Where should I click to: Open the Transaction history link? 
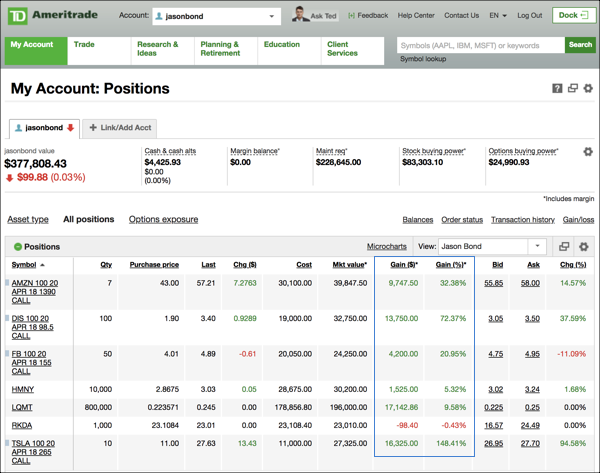(x=522, y=220)
